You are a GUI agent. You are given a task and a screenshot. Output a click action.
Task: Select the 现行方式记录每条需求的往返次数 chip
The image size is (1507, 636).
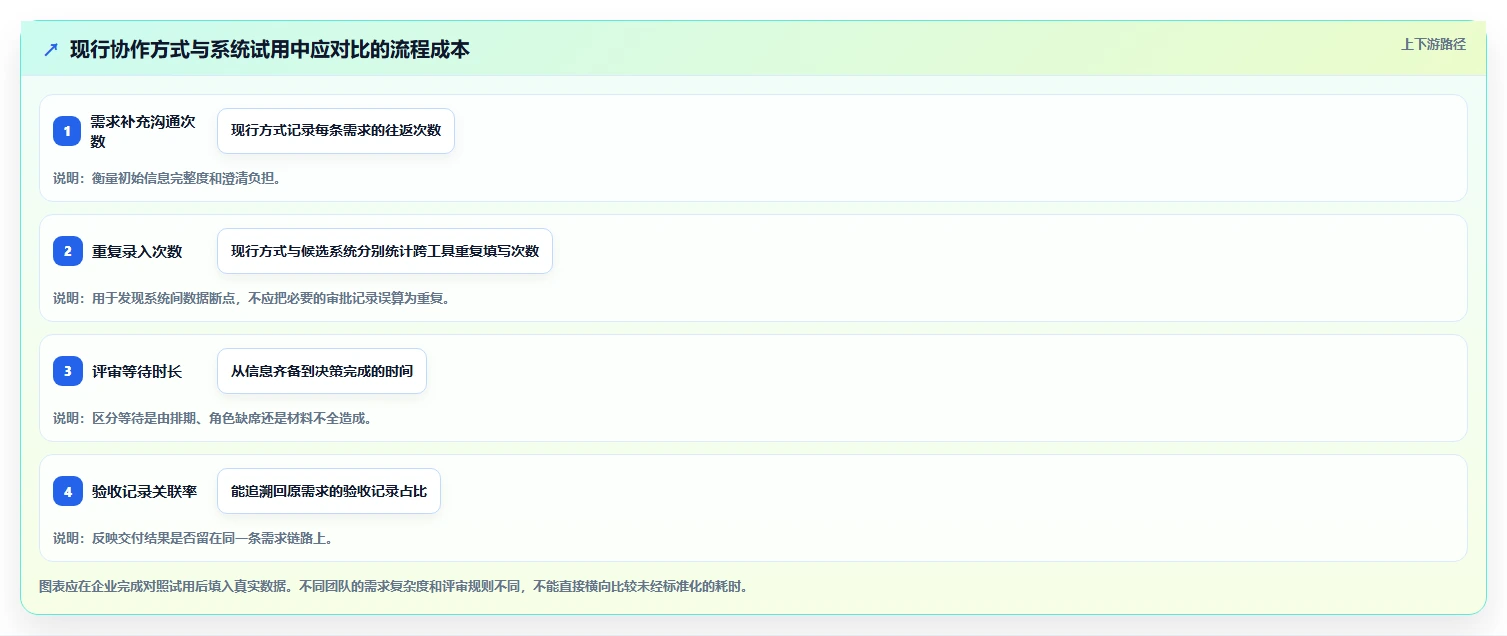point(336,131)
